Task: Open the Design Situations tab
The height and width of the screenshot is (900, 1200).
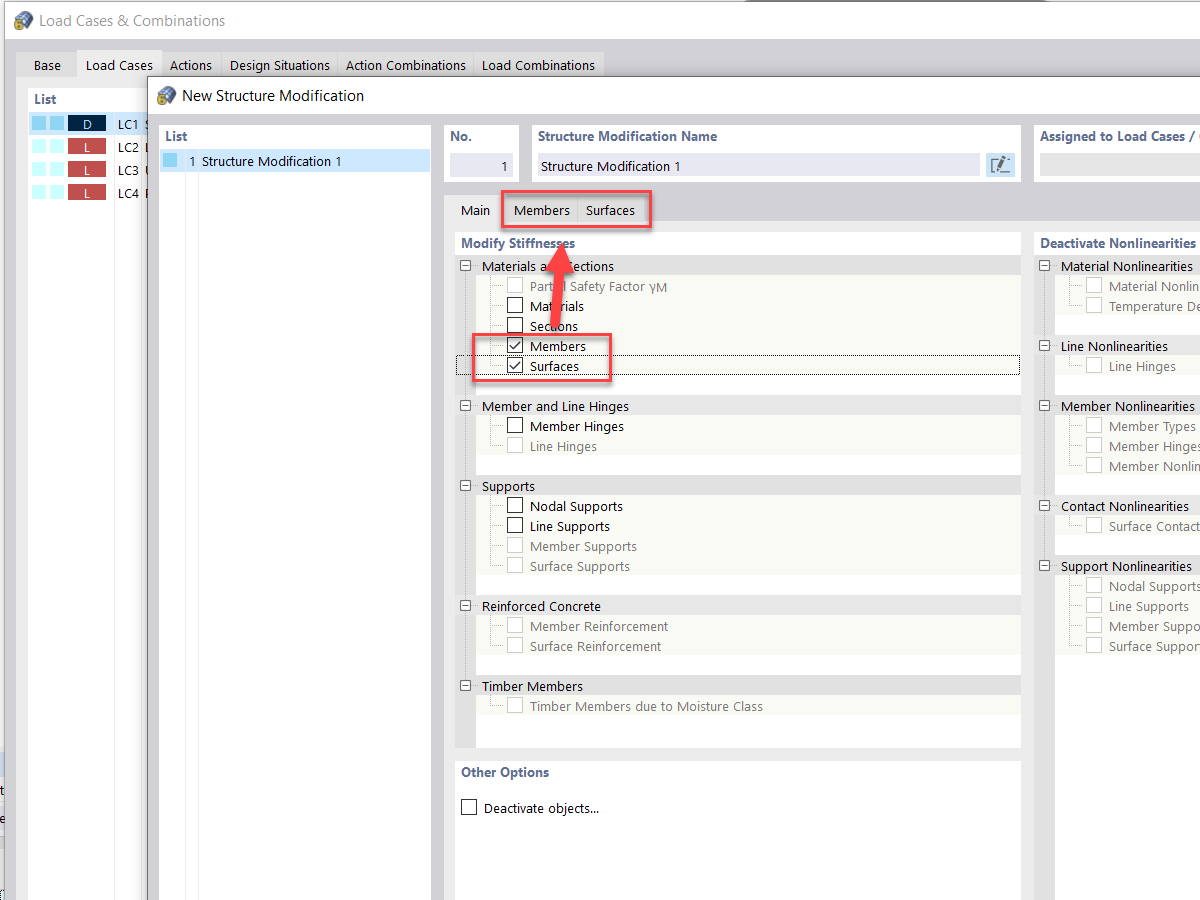Action: click(x=280, y=65)
